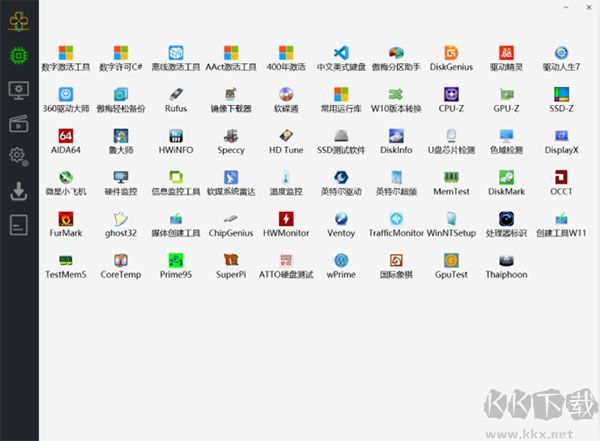This screenshot has height=441, width=600.
Task: Launch OCCT stress test
Action: tap(561, 183)
